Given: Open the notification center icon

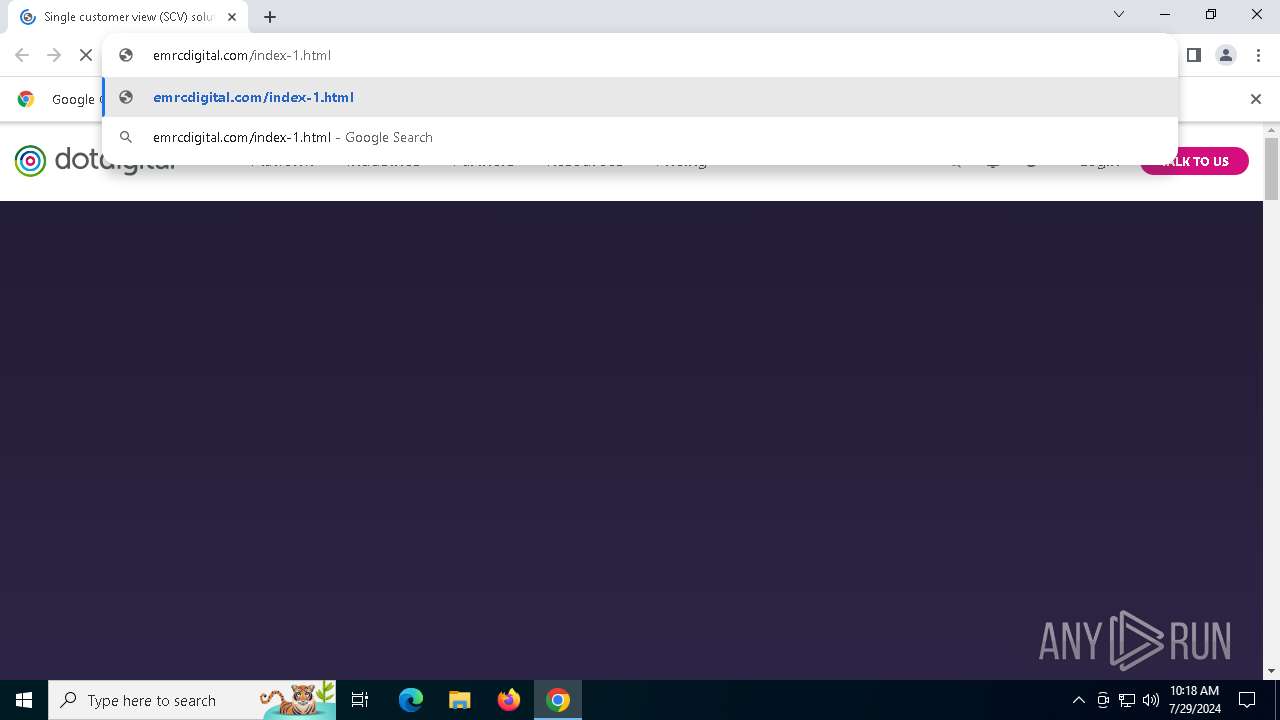Looking at the screenshot, I should coord(1247,700).
